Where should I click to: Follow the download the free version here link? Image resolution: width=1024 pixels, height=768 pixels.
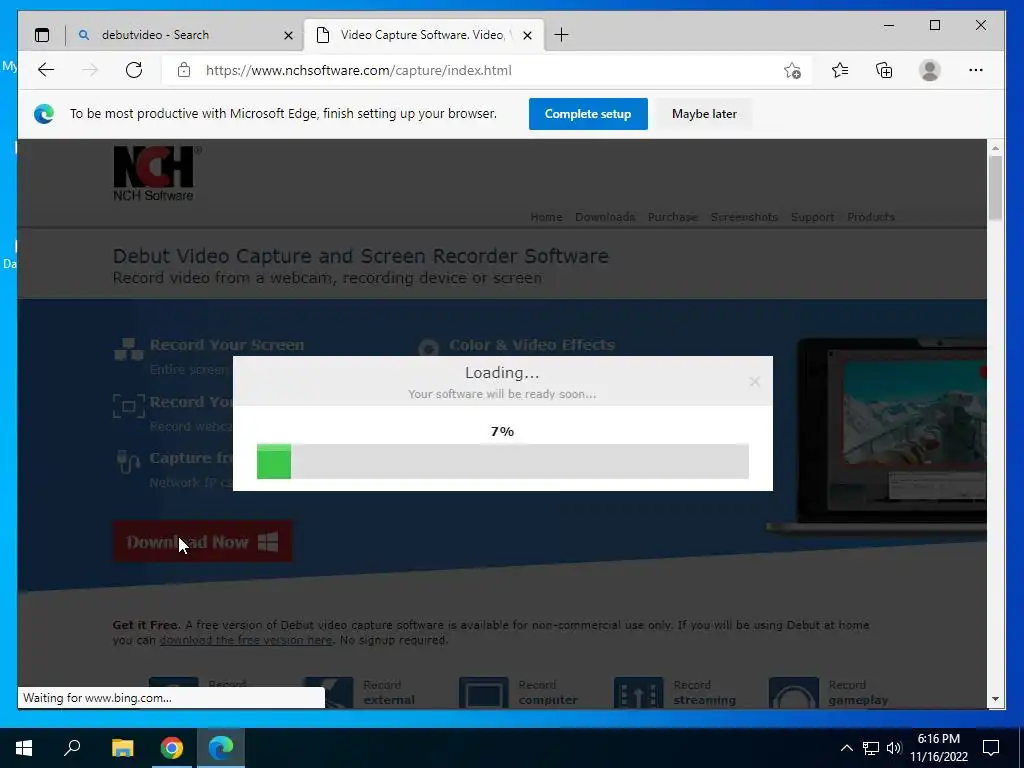[246, 640]
